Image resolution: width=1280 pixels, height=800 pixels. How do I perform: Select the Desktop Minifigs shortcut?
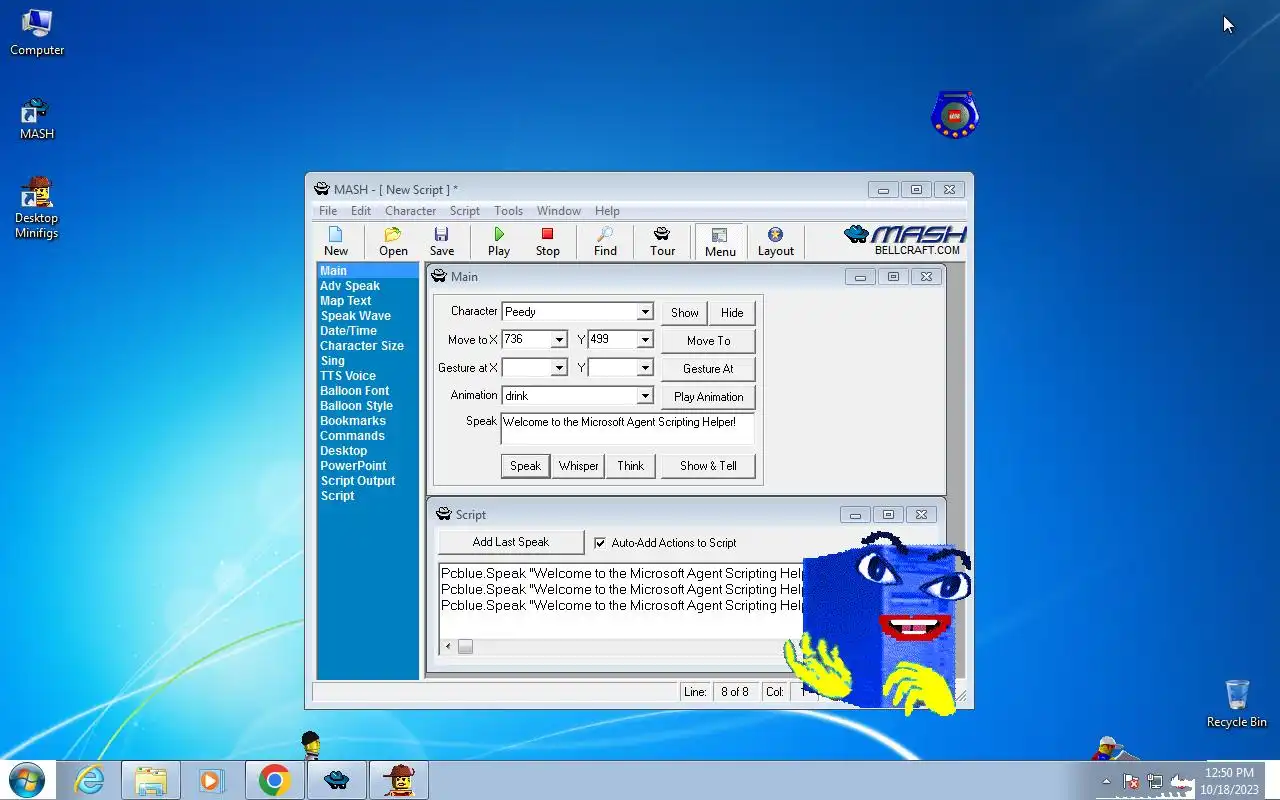pos(37,208)
